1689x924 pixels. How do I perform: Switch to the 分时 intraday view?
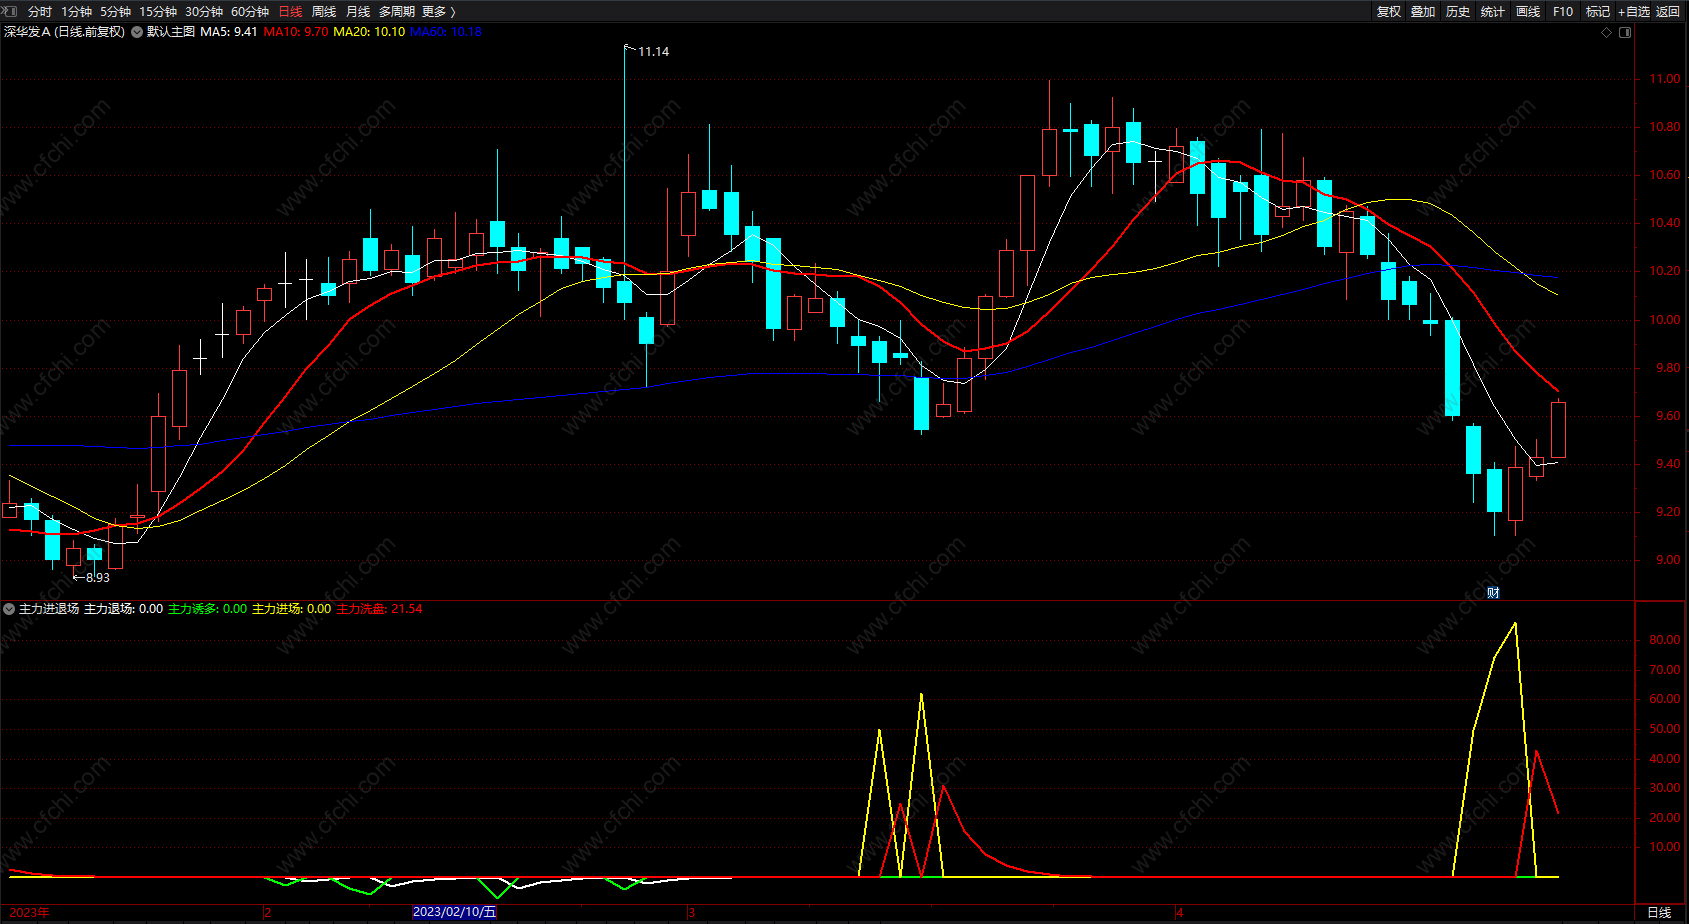39,12
